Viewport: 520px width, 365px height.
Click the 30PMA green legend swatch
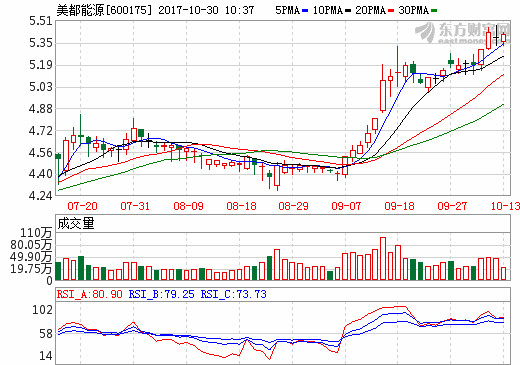(434, 11)
